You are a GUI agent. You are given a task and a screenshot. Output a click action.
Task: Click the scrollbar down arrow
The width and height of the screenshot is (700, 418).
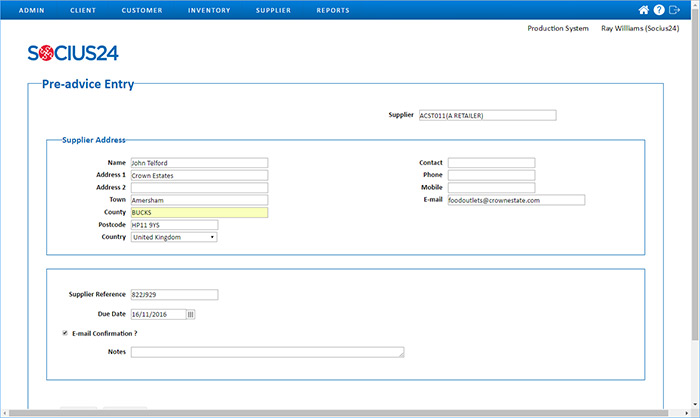pos(695,405)
